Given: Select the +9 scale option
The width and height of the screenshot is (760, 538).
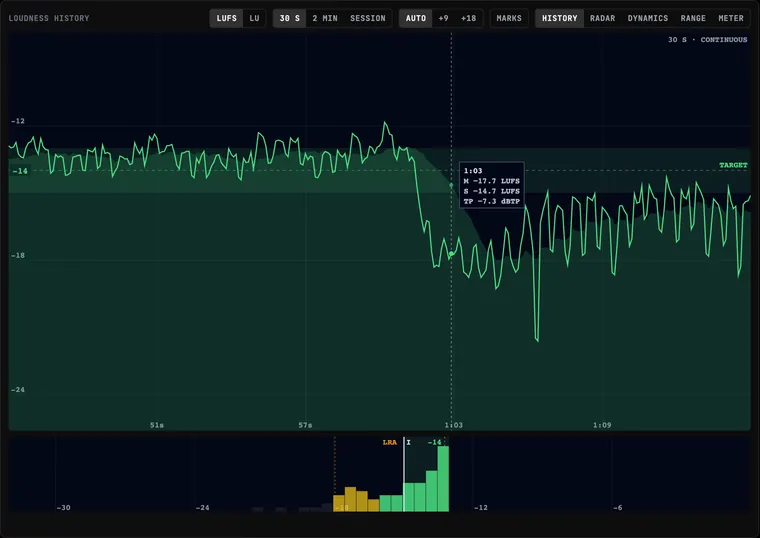Looking at the screenshot, I should (x=443, y=18).
